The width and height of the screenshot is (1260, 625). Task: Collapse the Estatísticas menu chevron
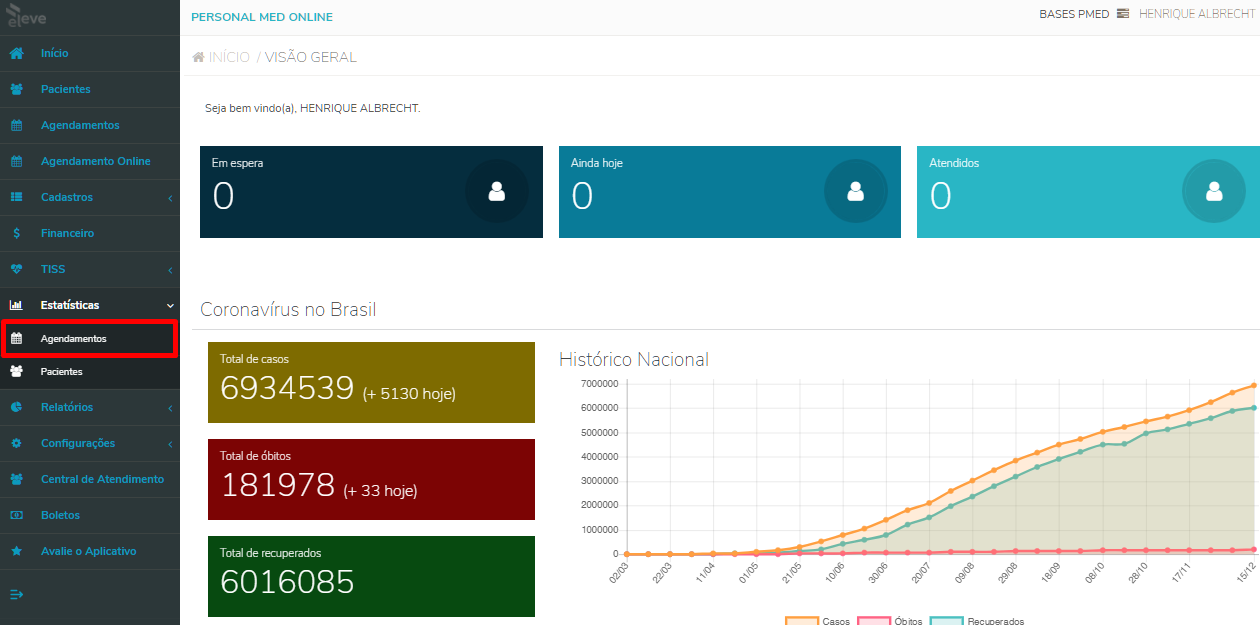pos(170,305)
